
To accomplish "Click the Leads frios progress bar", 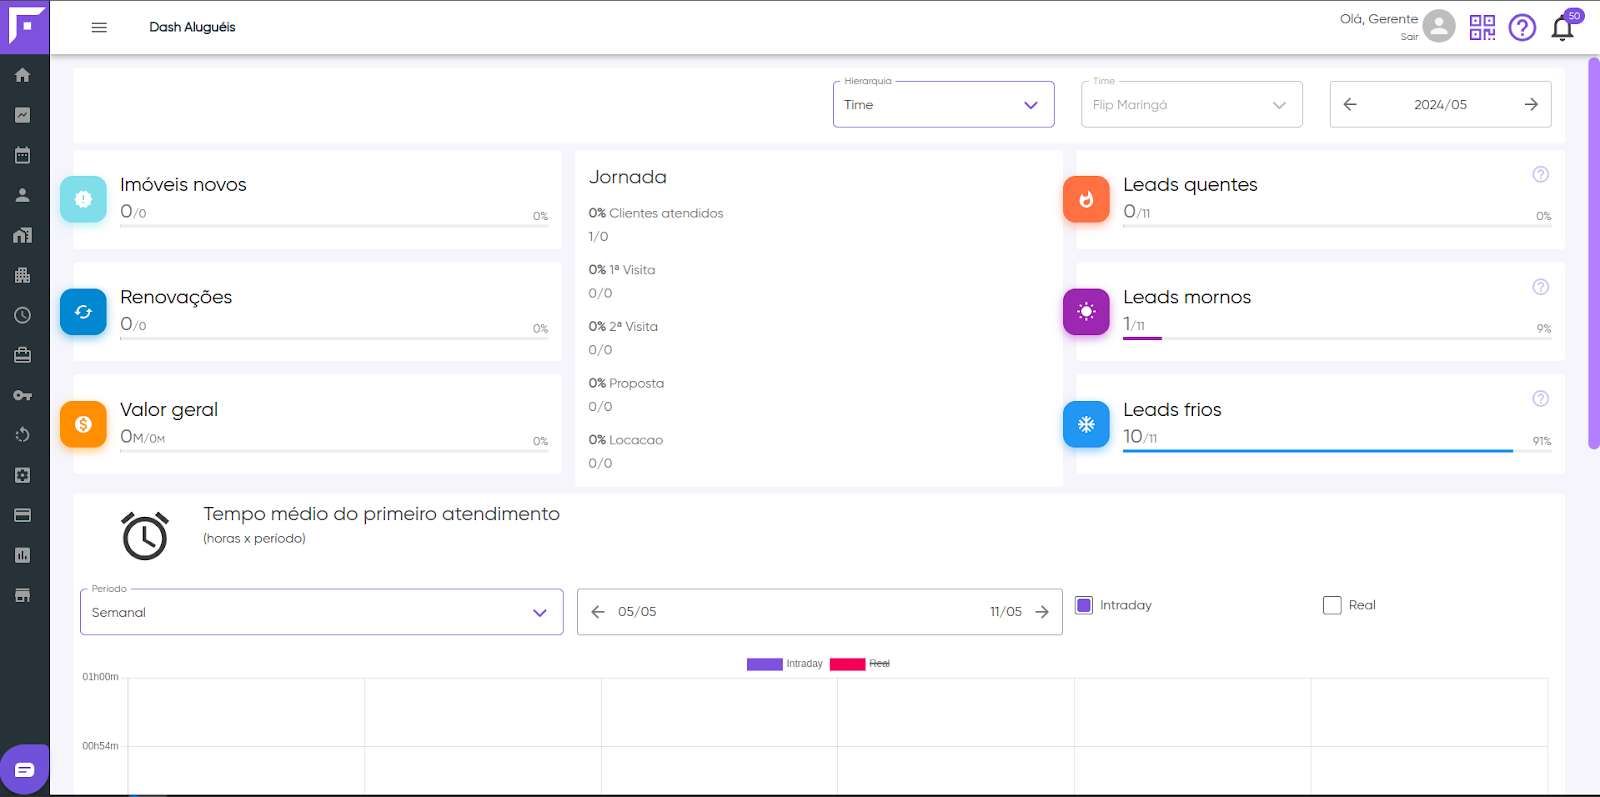I will pyautogui.click(x=1337, y=451).
